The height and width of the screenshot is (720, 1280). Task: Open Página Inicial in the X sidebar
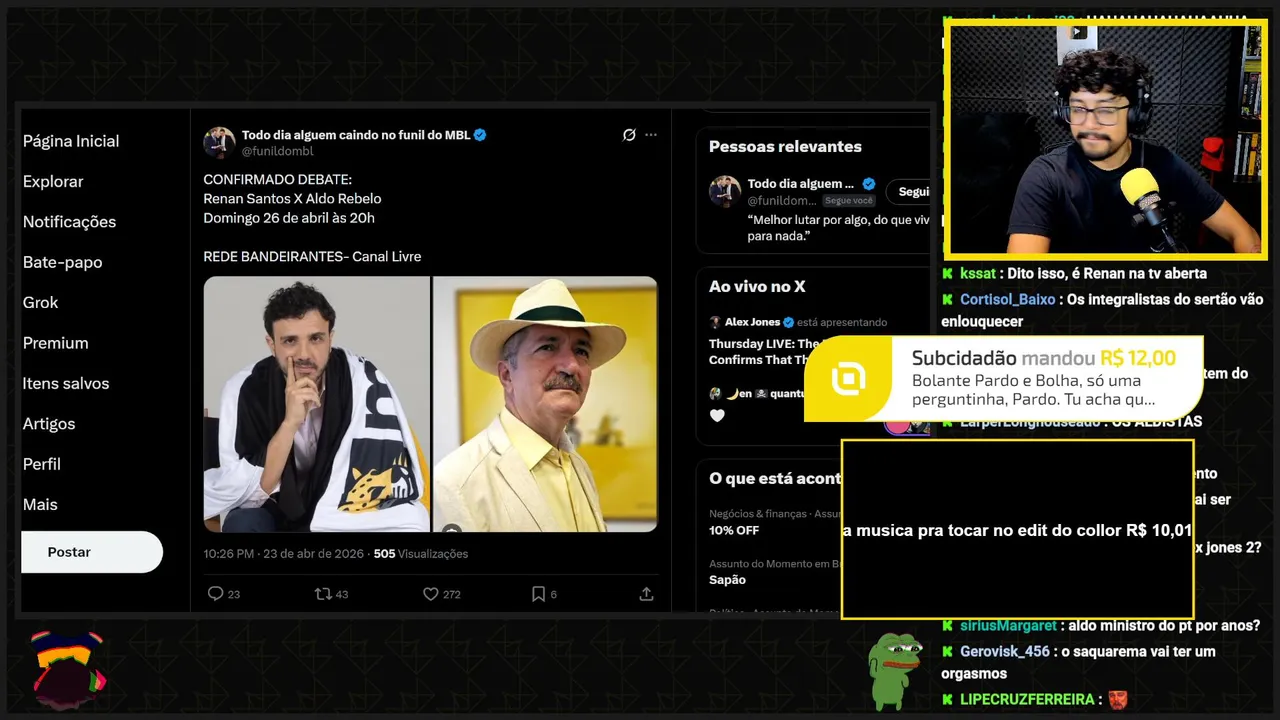(71, 141)
